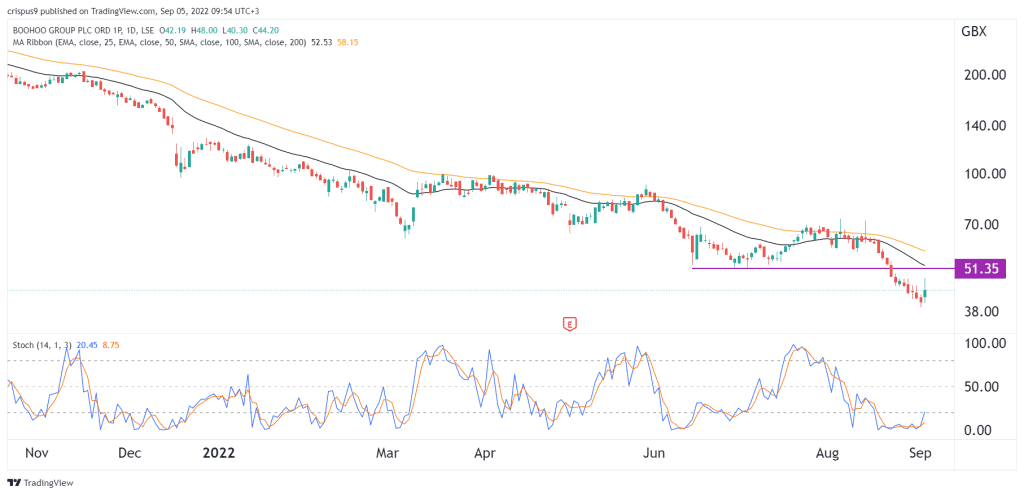
Task: Click the 200.00 price axis label
Action: [x=984, y=75]
